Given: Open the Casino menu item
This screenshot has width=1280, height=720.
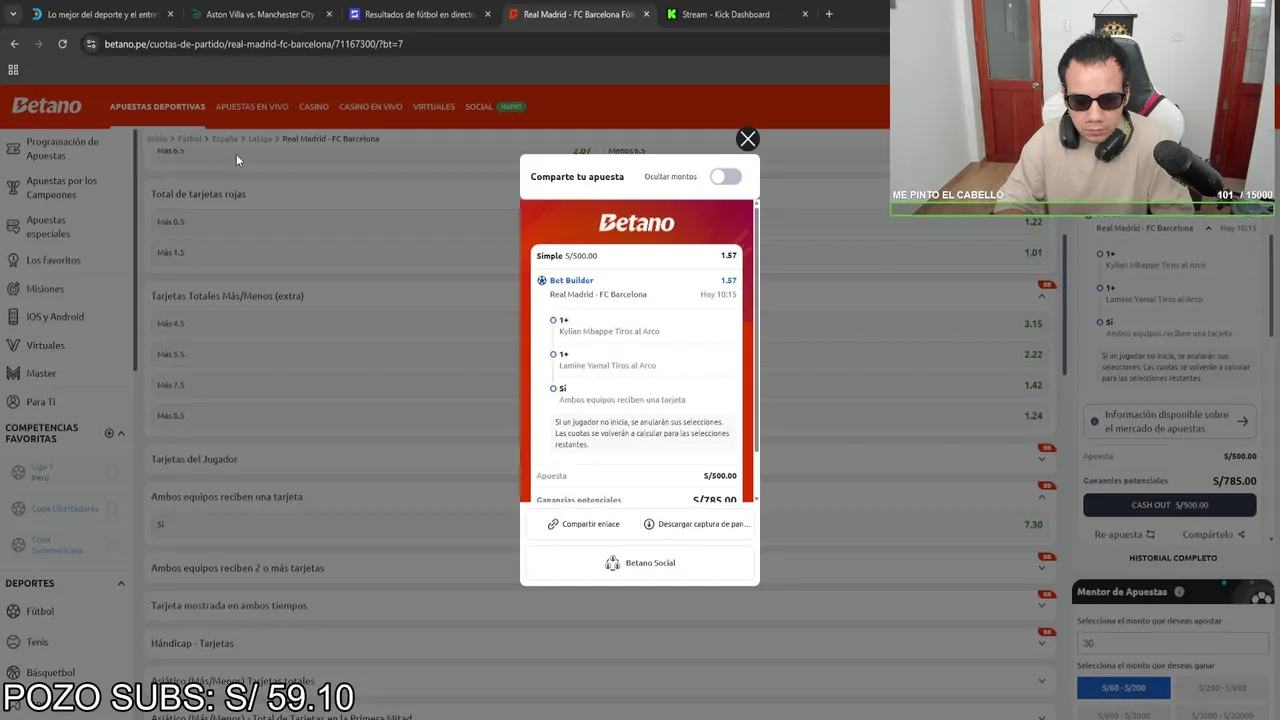Looking at the screenshot, I should coord(313,107).
